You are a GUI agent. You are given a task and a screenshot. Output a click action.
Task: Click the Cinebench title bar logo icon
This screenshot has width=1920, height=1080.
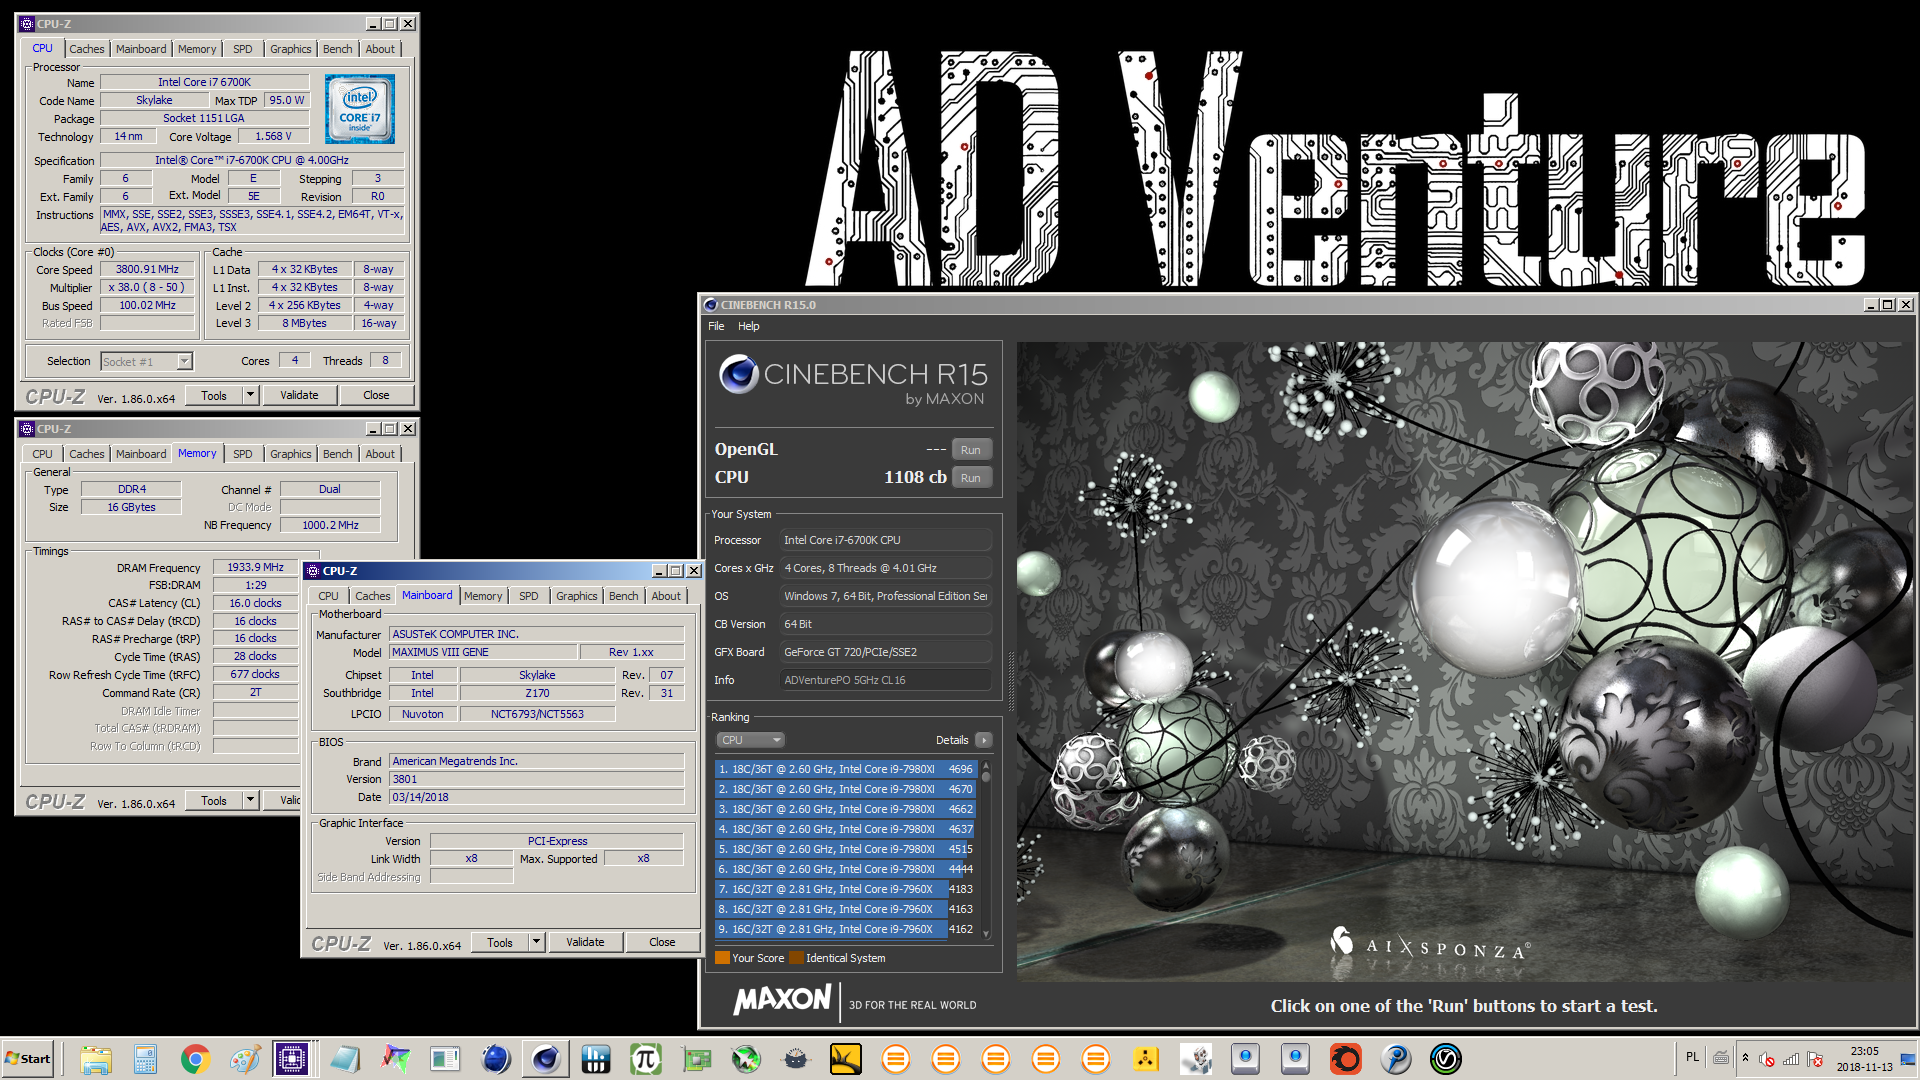[711, 305]
